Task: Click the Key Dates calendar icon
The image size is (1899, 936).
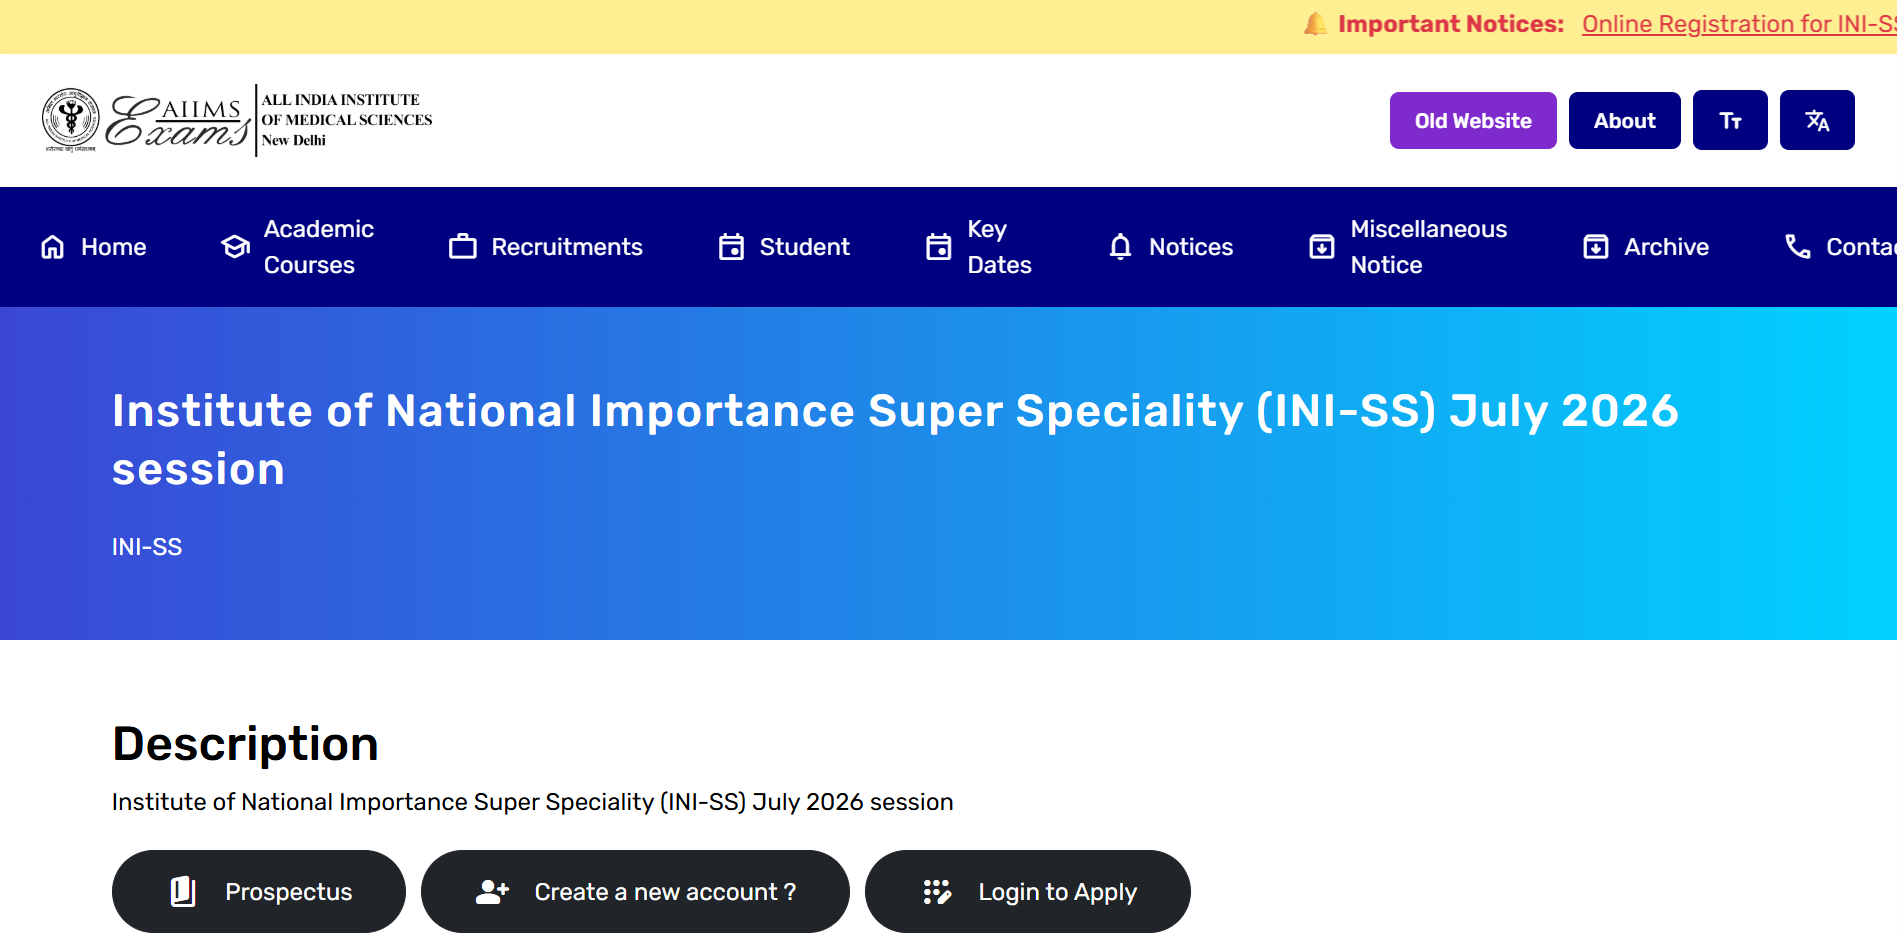Action: click(x=938, y=247)
